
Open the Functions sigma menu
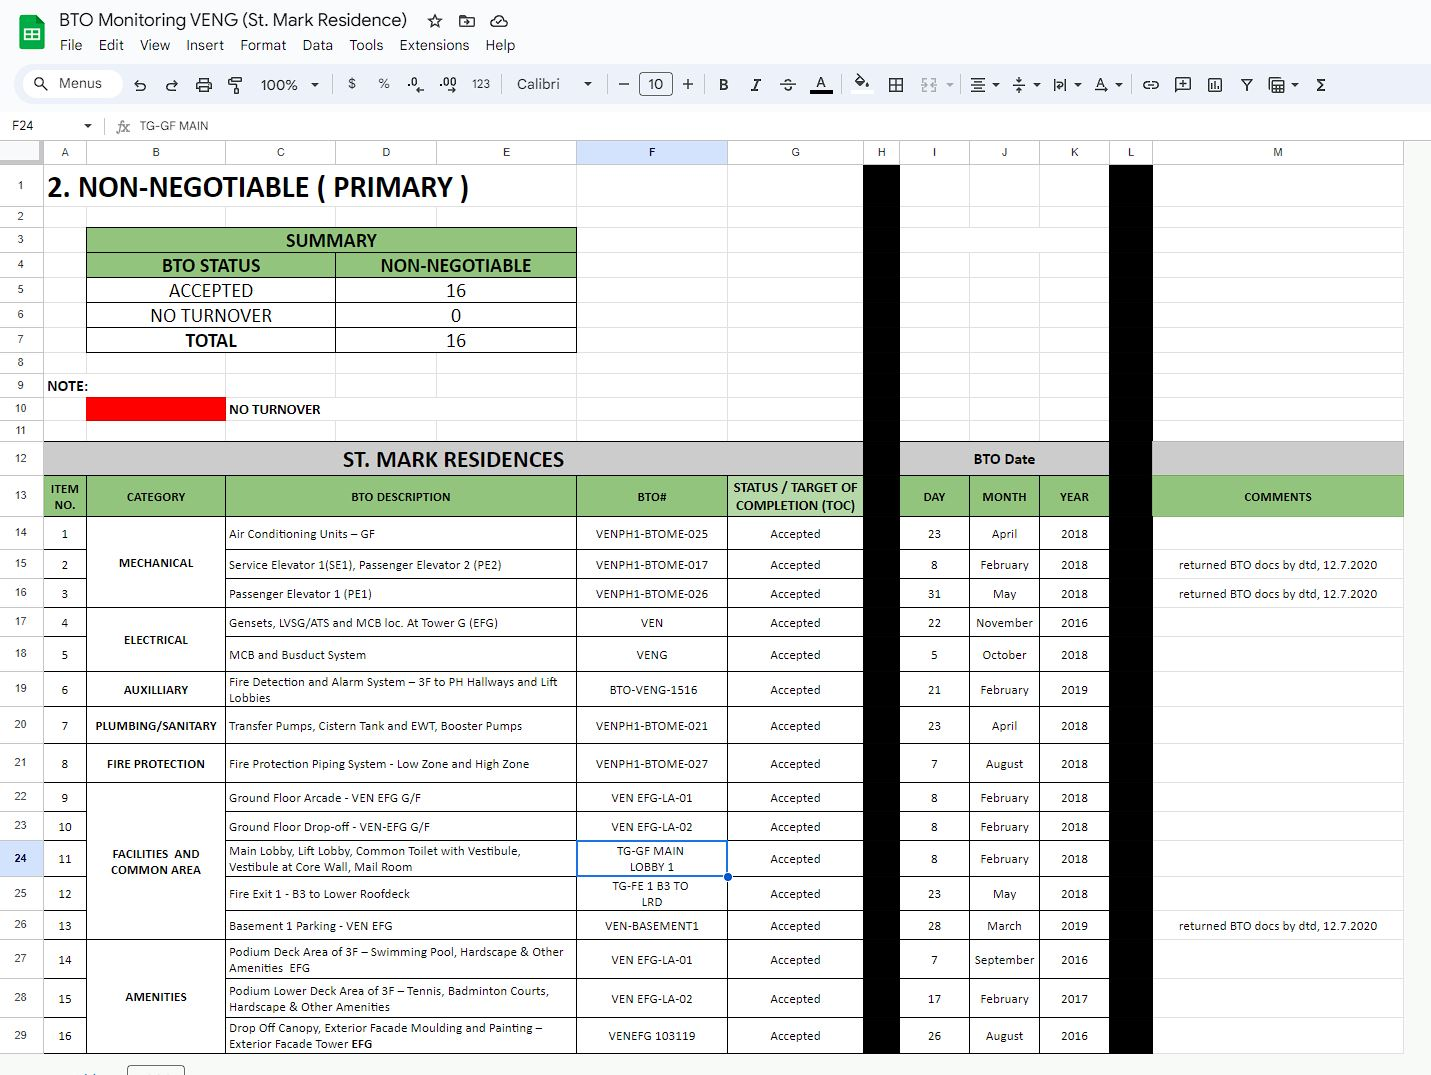coord(1321,85)
